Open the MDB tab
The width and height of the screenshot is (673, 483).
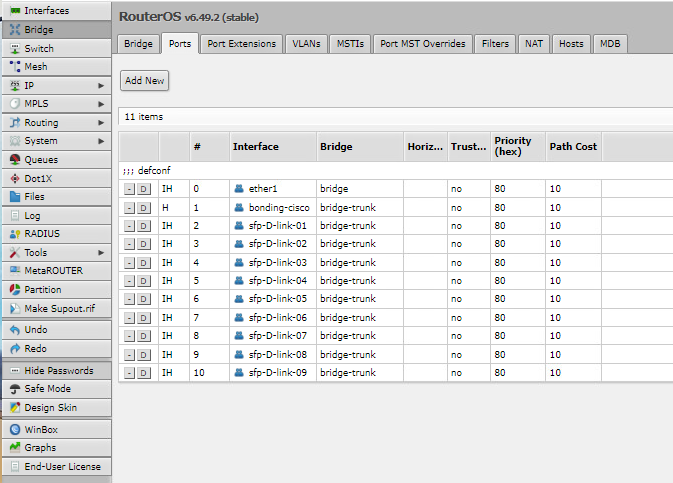(610, 44)
